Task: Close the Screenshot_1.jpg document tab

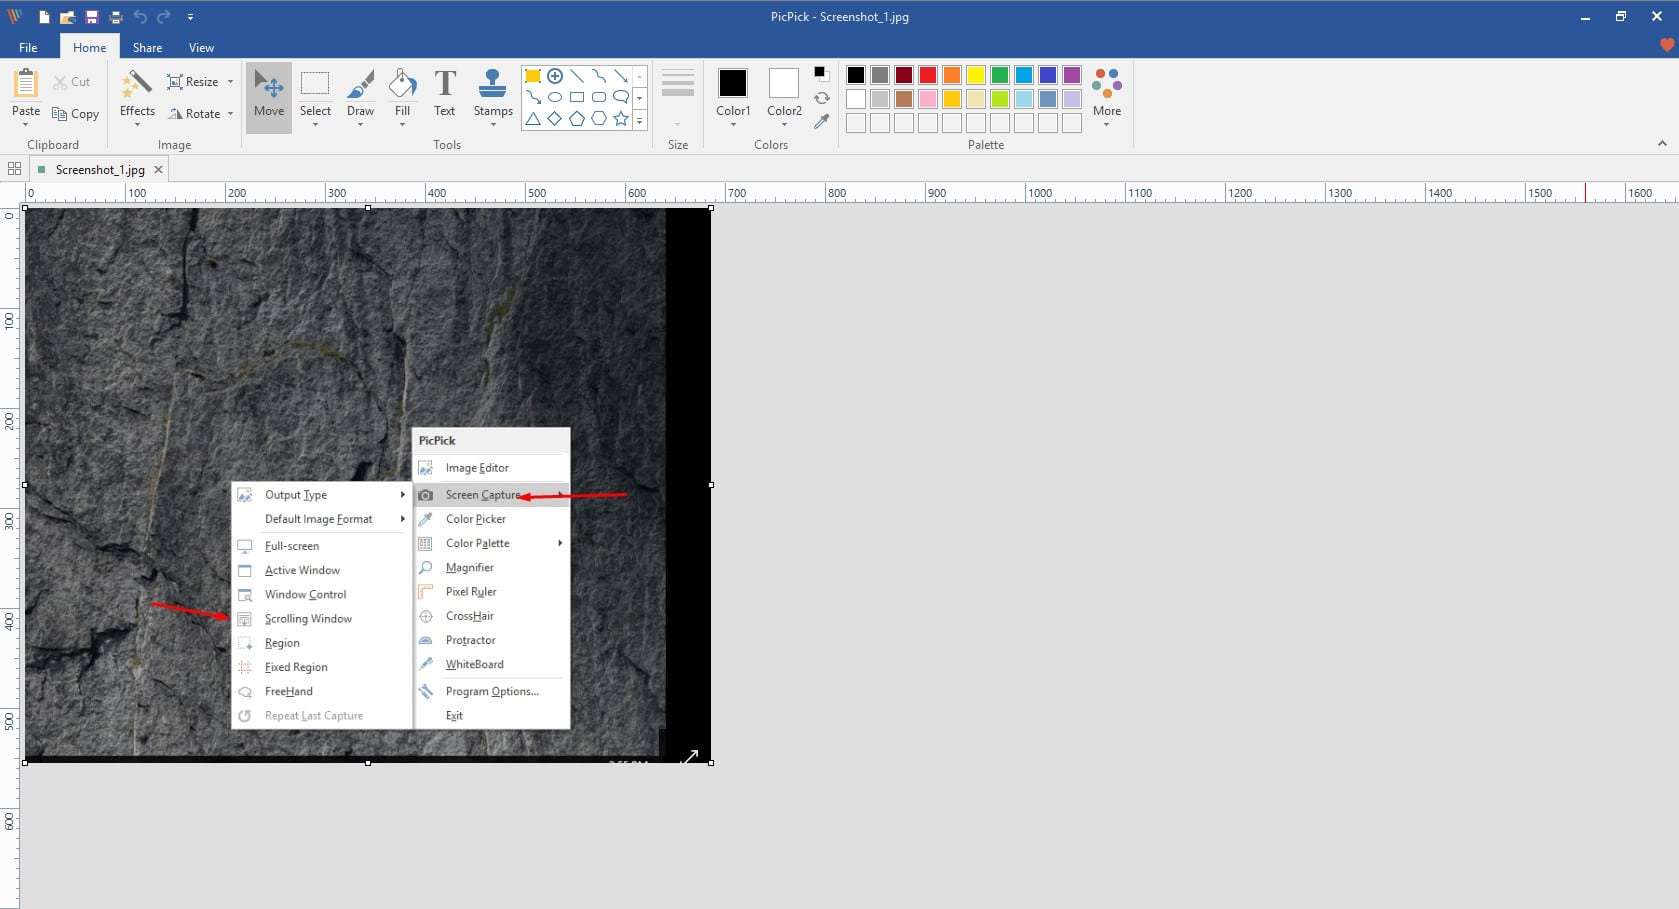Action: 158,170
